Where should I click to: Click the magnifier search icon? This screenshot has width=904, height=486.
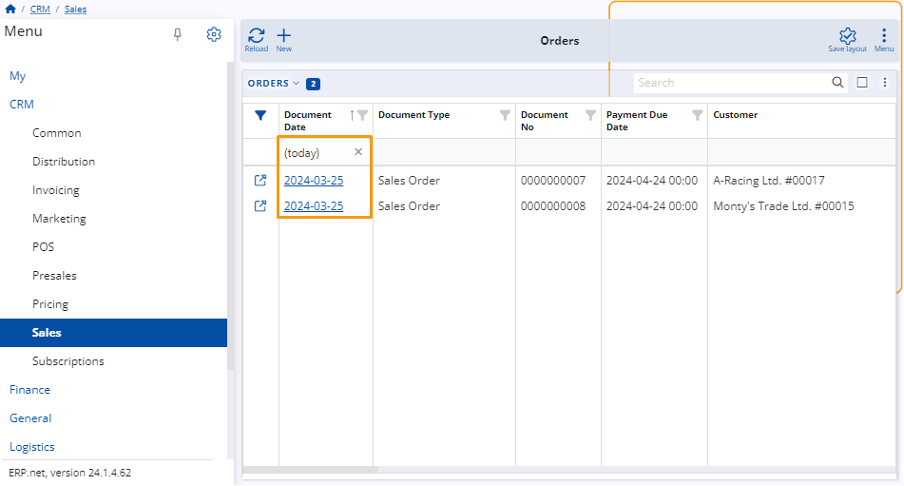(838, 83)
